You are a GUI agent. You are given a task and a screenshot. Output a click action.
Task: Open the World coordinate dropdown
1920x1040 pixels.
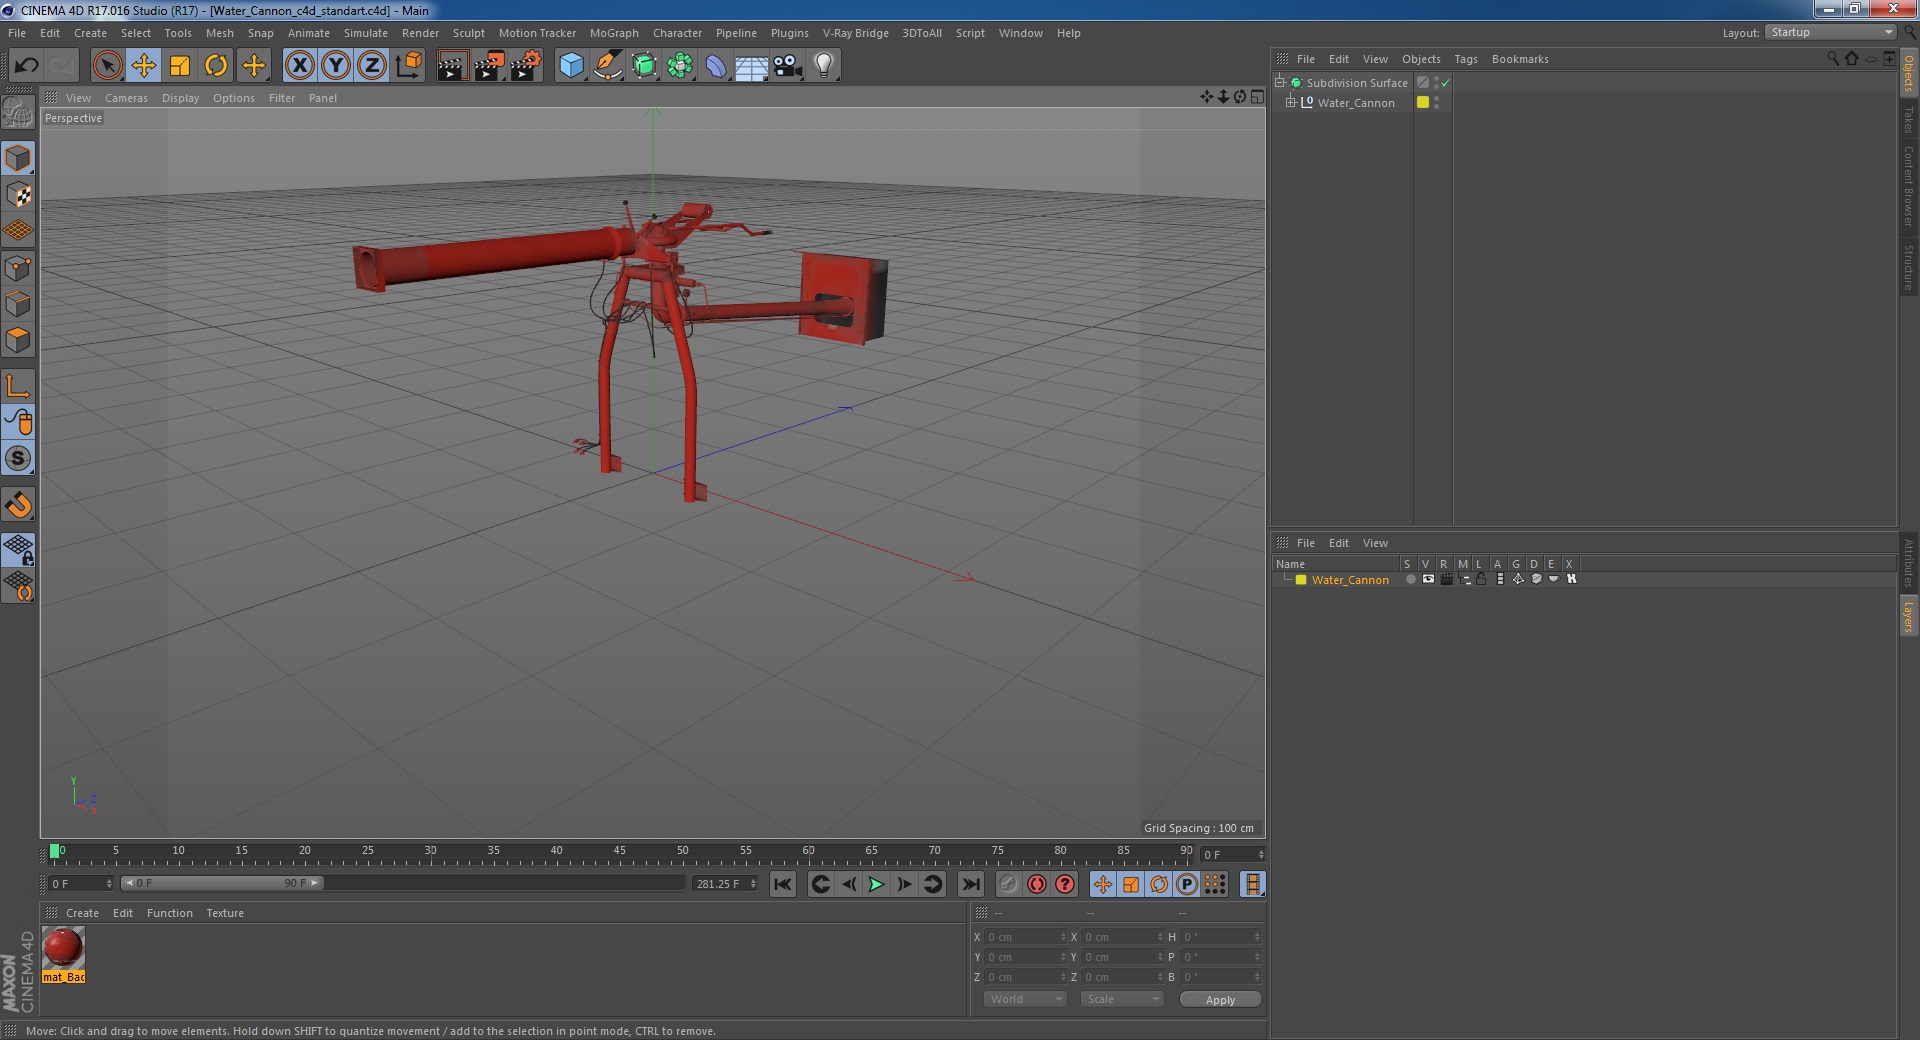[x=1025, y=999]
